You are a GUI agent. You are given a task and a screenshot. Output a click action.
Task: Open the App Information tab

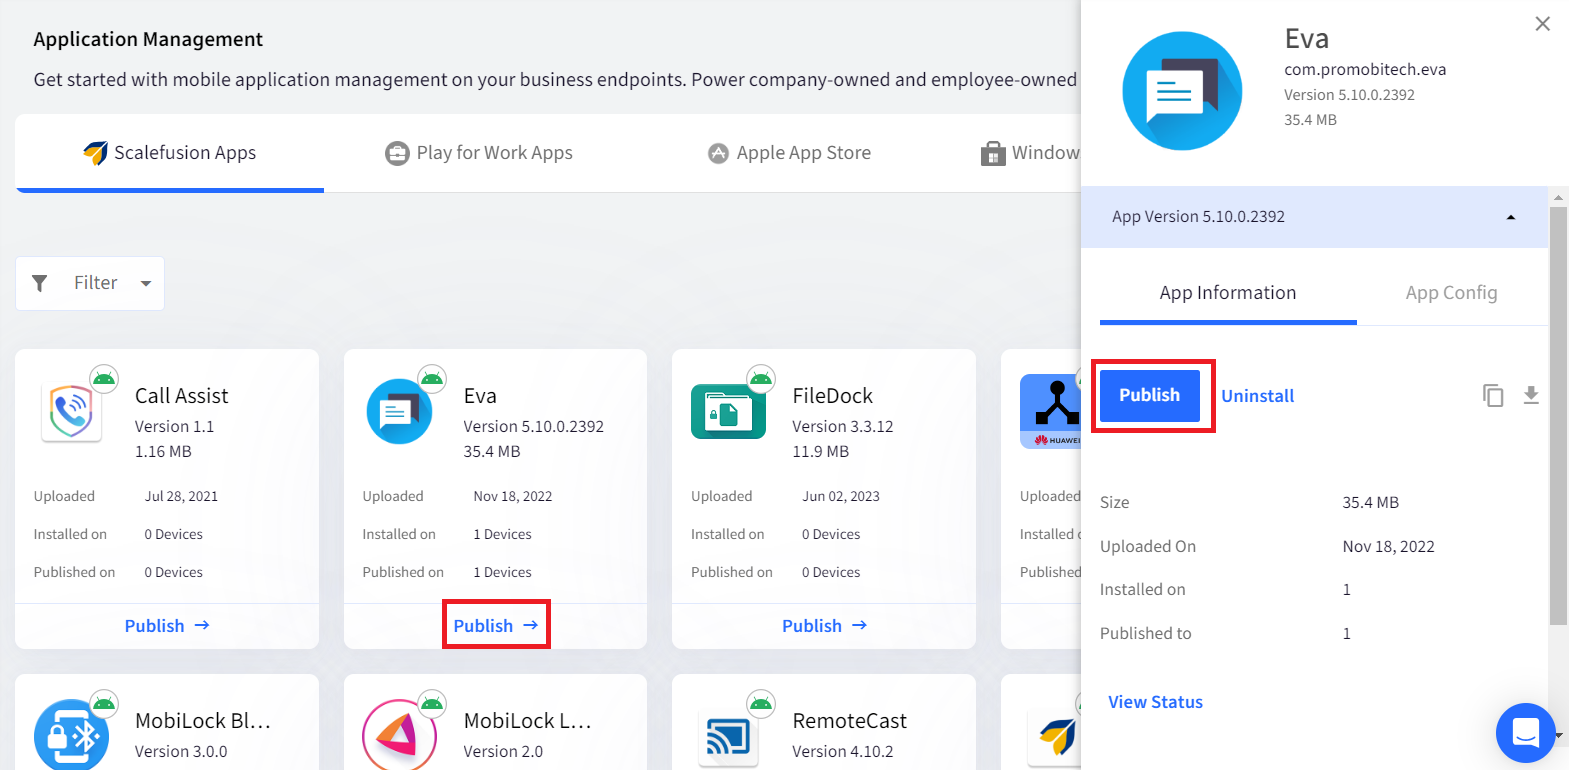coord(1228,293)
